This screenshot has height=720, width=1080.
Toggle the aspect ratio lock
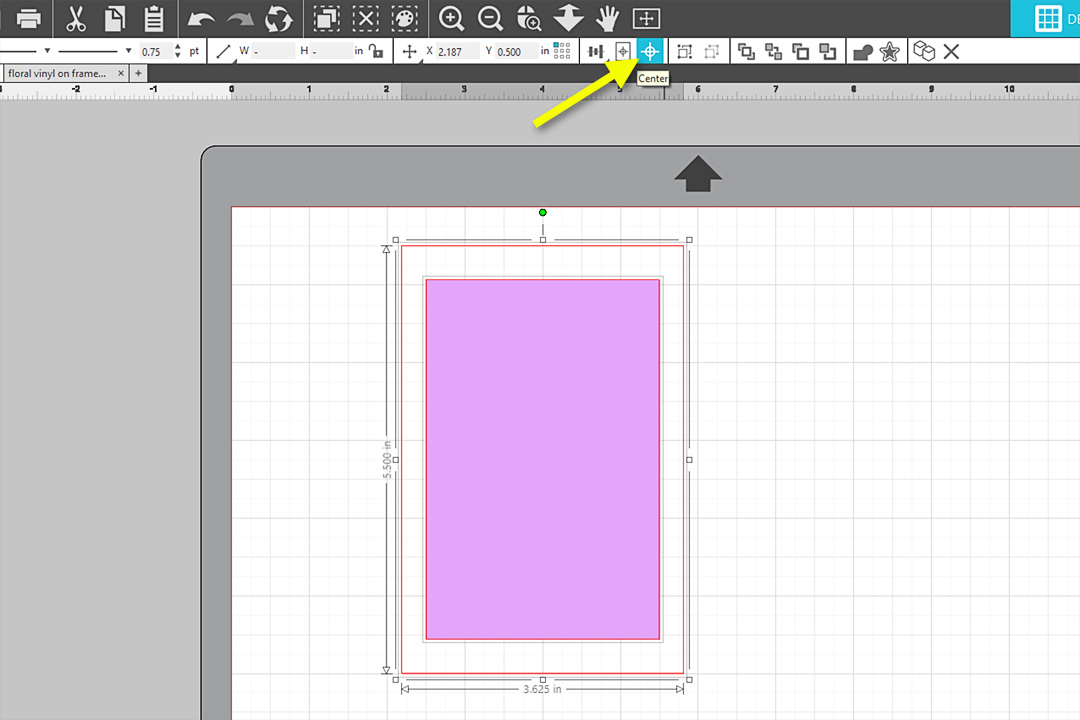(375, 51)
